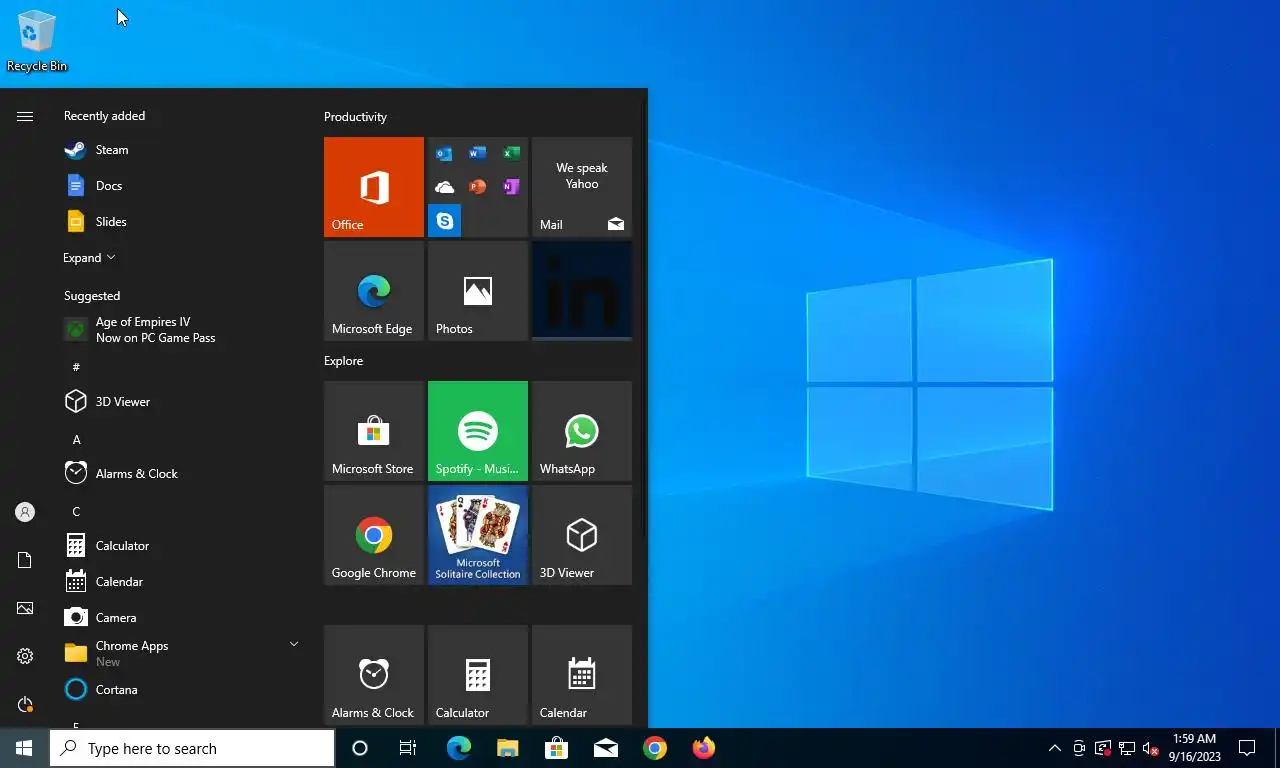This screenshot has height=768, width=1280.
Task: Launch Microsoft Edge tile
Action: [x=374, y=291]
